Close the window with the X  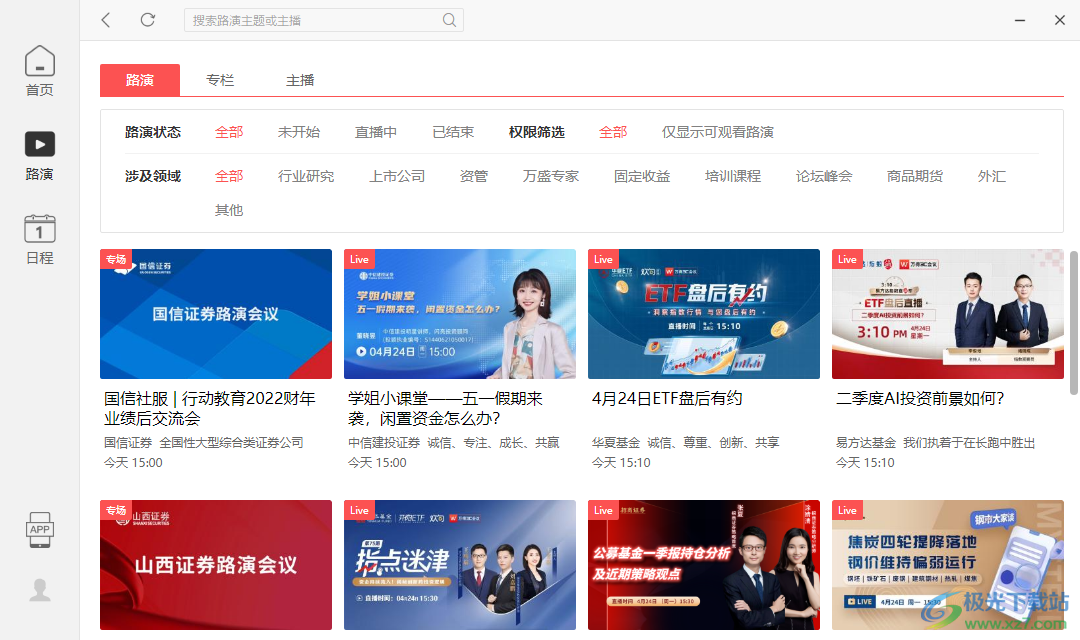tap(1060, 20)
